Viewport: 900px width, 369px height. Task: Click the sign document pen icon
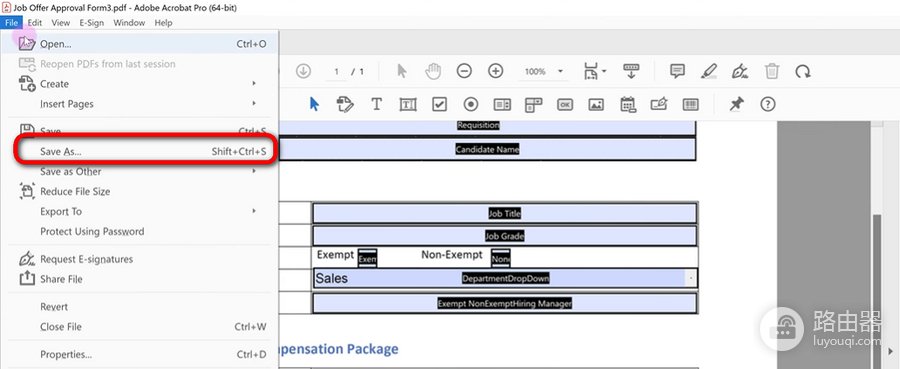[x=740, y=71]
